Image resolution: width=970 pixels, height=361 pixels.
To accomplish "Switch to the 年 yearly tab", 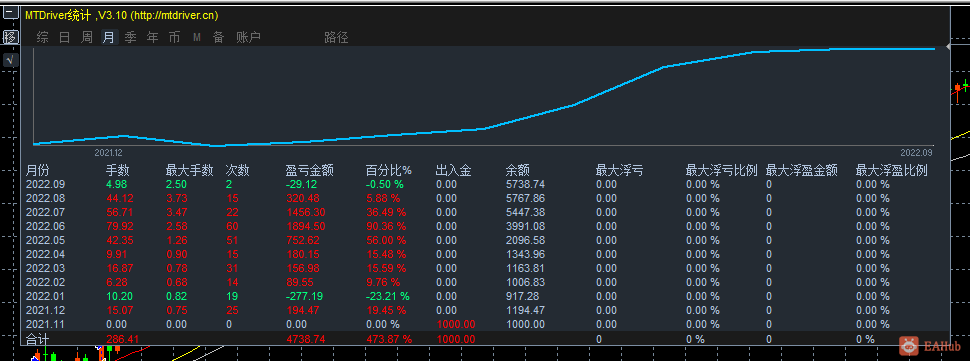I will [153, 38].
